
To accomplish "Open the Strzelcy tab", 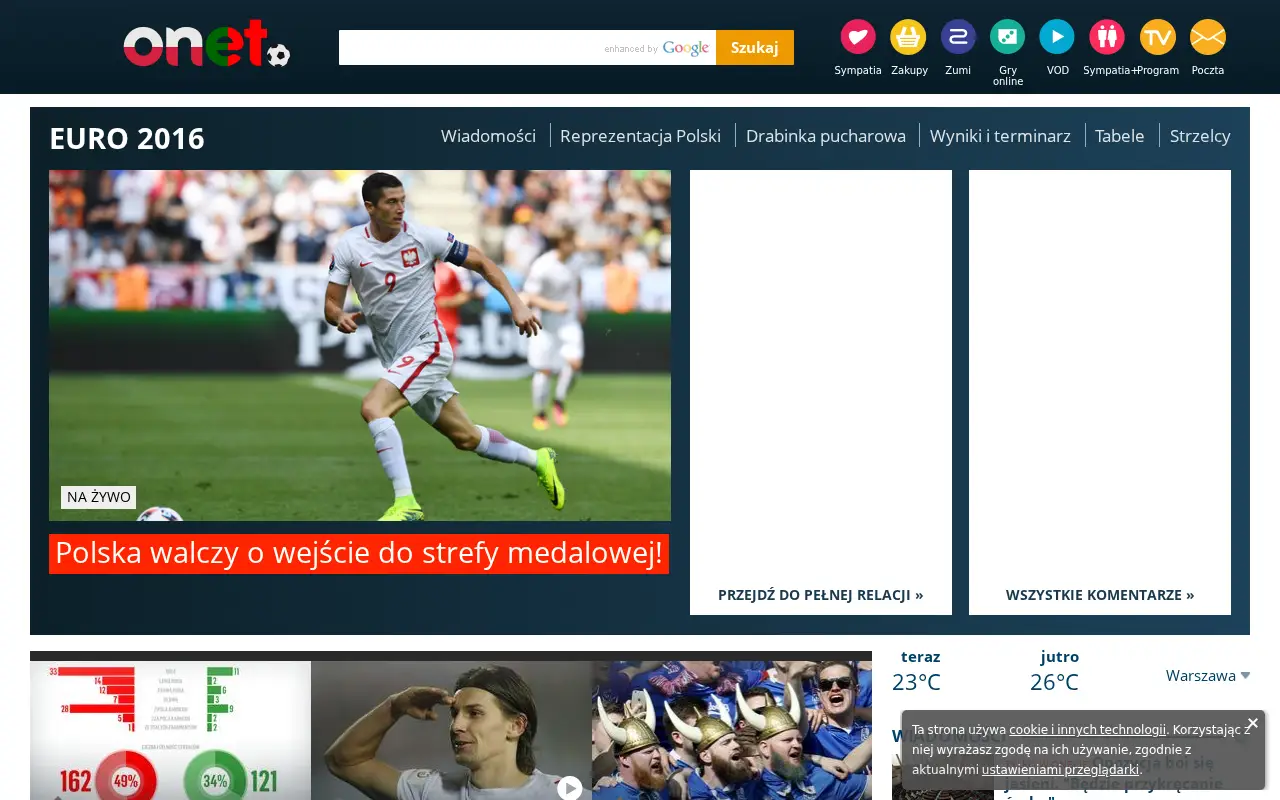I will [x=1200, y=136].
